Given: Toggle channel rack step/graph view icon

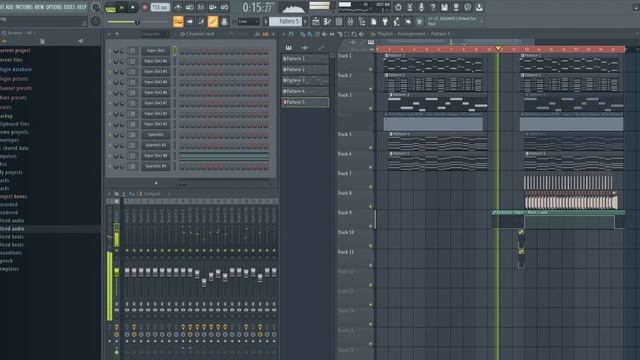Looking at the screenshot, I should coord(265,34).
